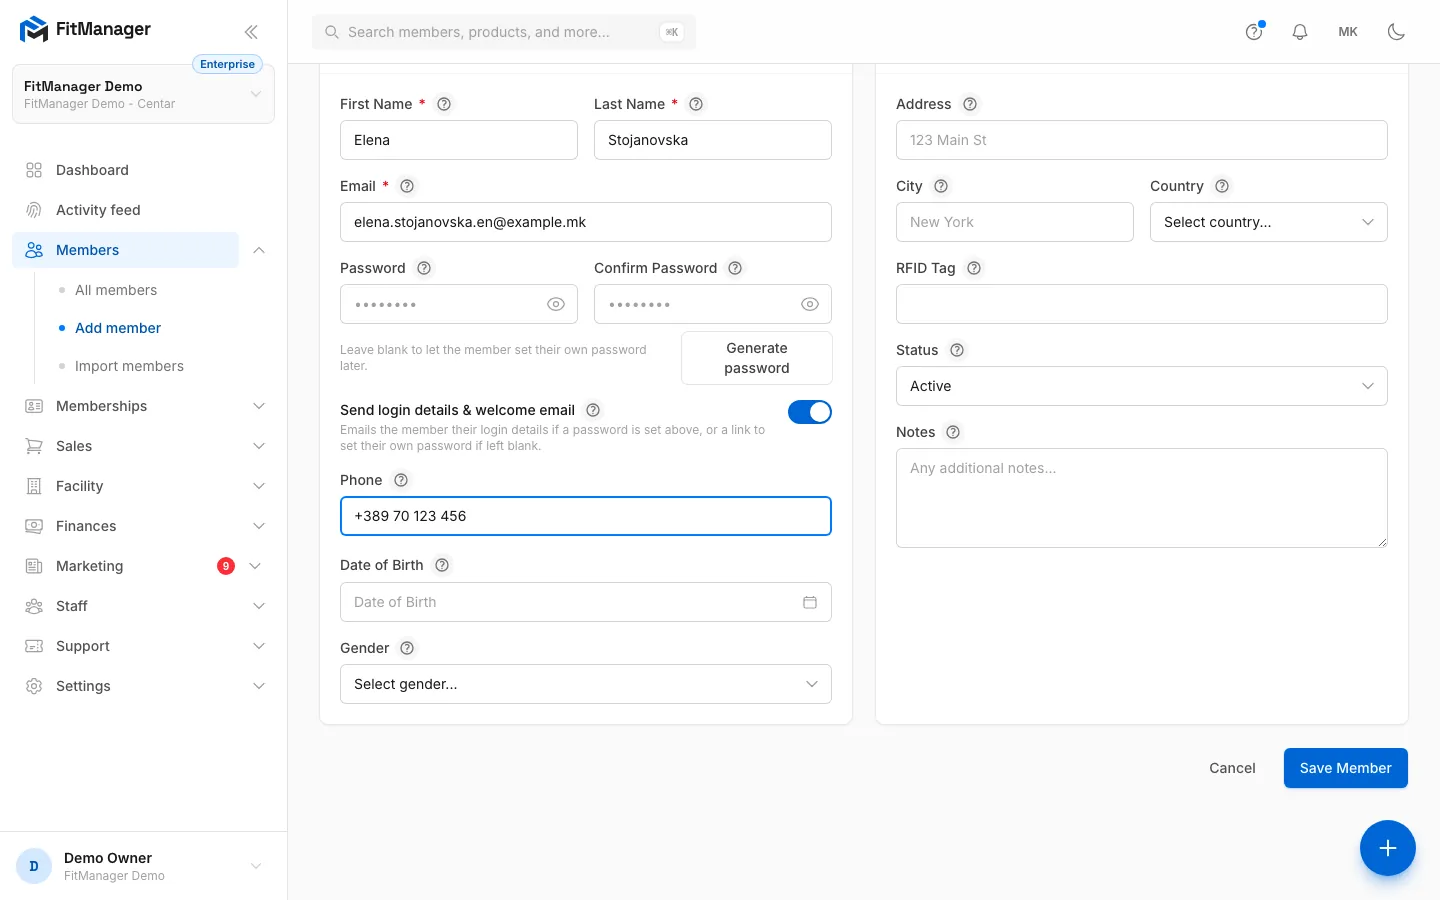The height and width of the screenshot is (900, 1440).
Task: Click the search members and products box
Action: 504,32
